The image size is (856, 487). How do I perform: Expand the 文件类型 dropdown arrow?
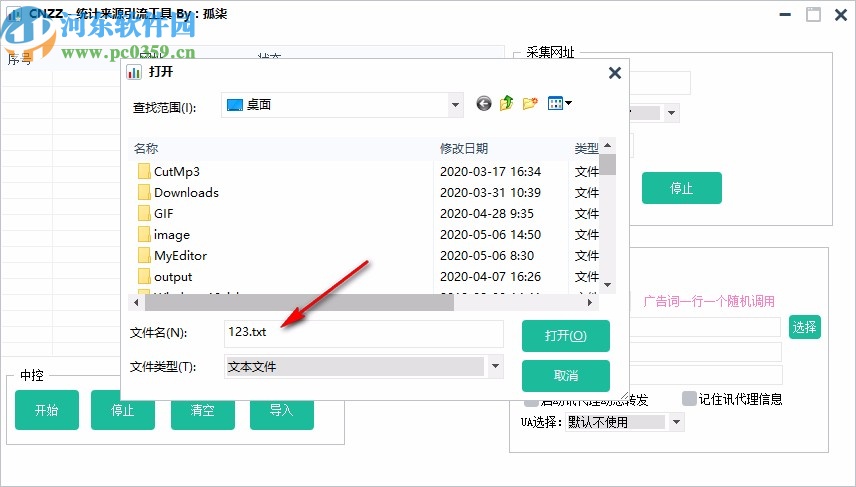(x=496, y=366)
